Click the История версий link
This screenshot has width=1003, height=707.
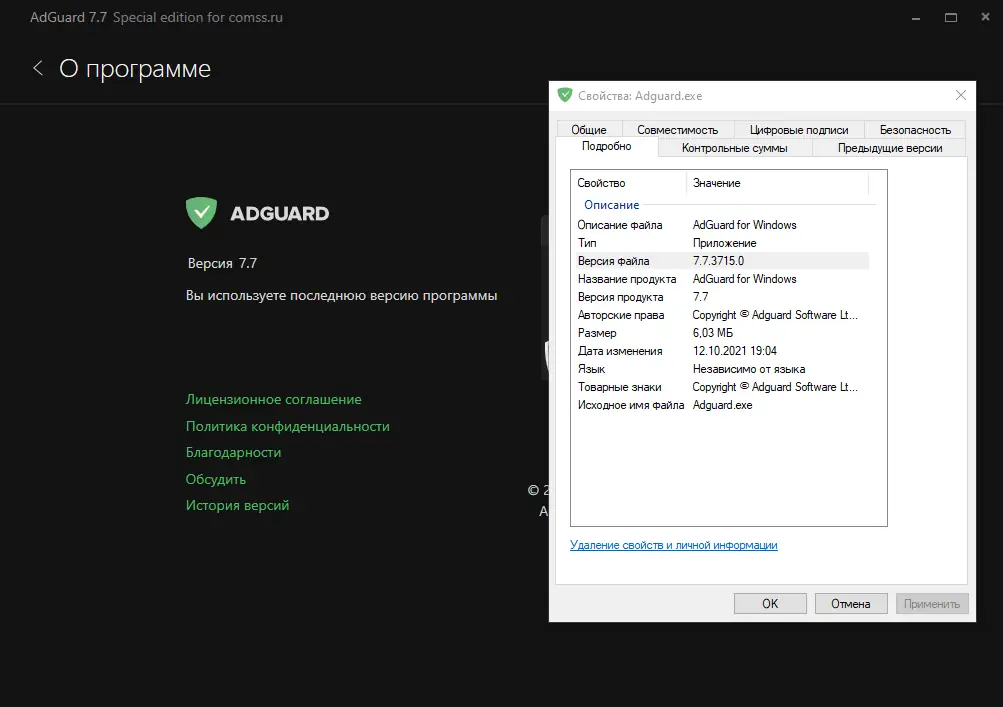pyautogui.click(x=237, y=505)
